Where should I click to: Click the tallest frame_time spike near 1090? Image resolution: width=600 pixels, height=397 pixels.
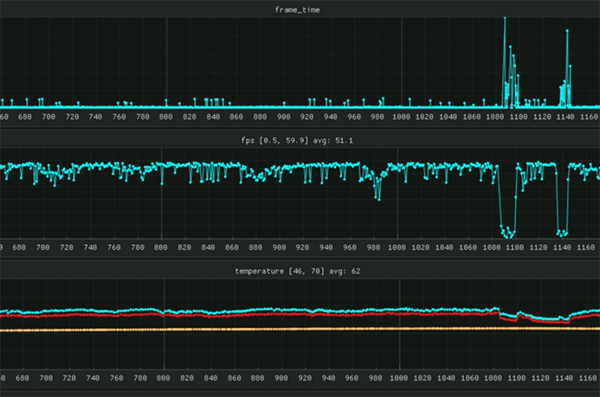pos(505,18)
